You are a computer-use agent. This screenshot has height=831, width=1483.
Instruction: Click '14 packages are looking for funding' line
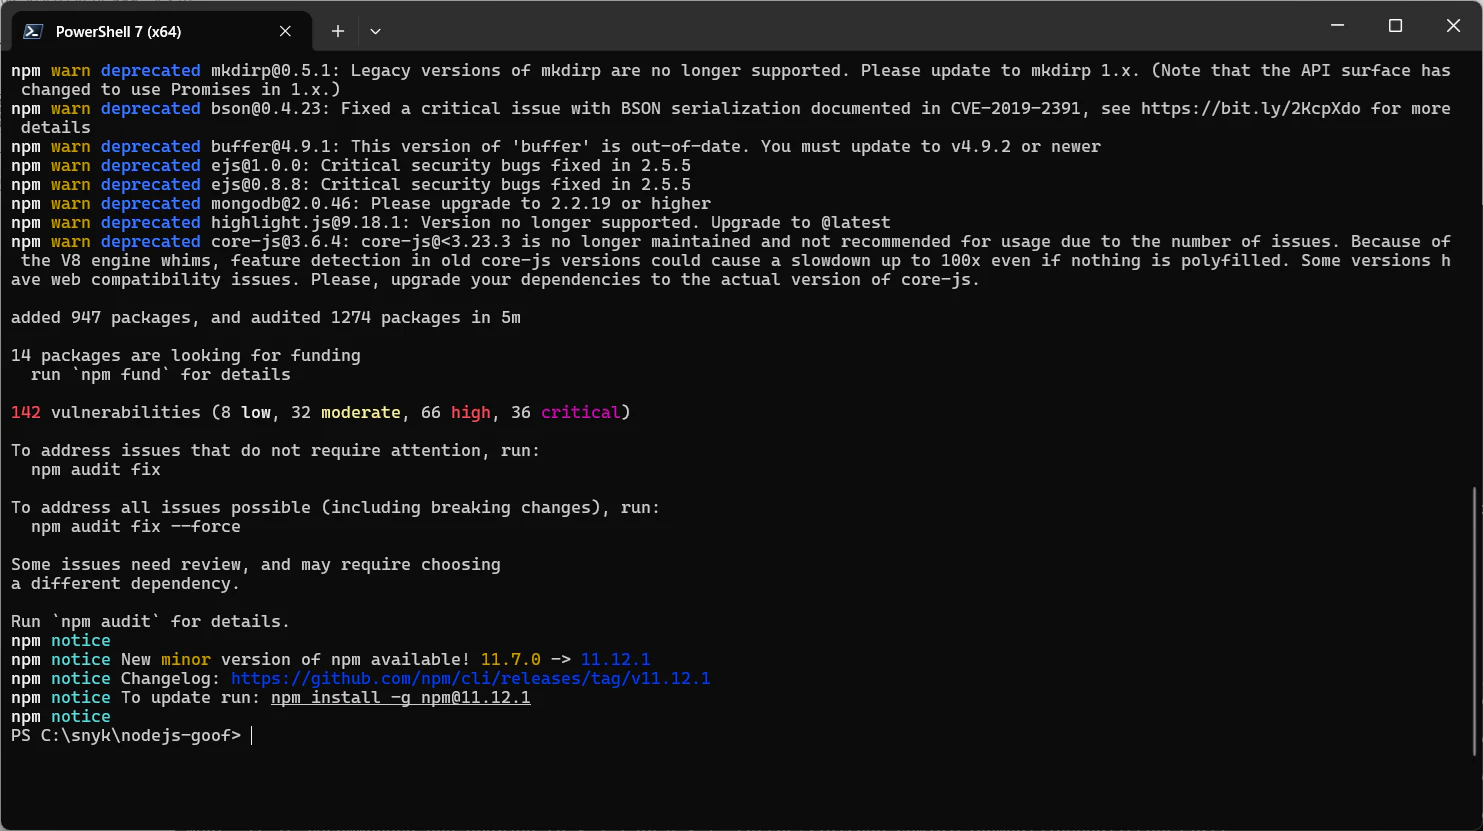(x=186, y=355)
